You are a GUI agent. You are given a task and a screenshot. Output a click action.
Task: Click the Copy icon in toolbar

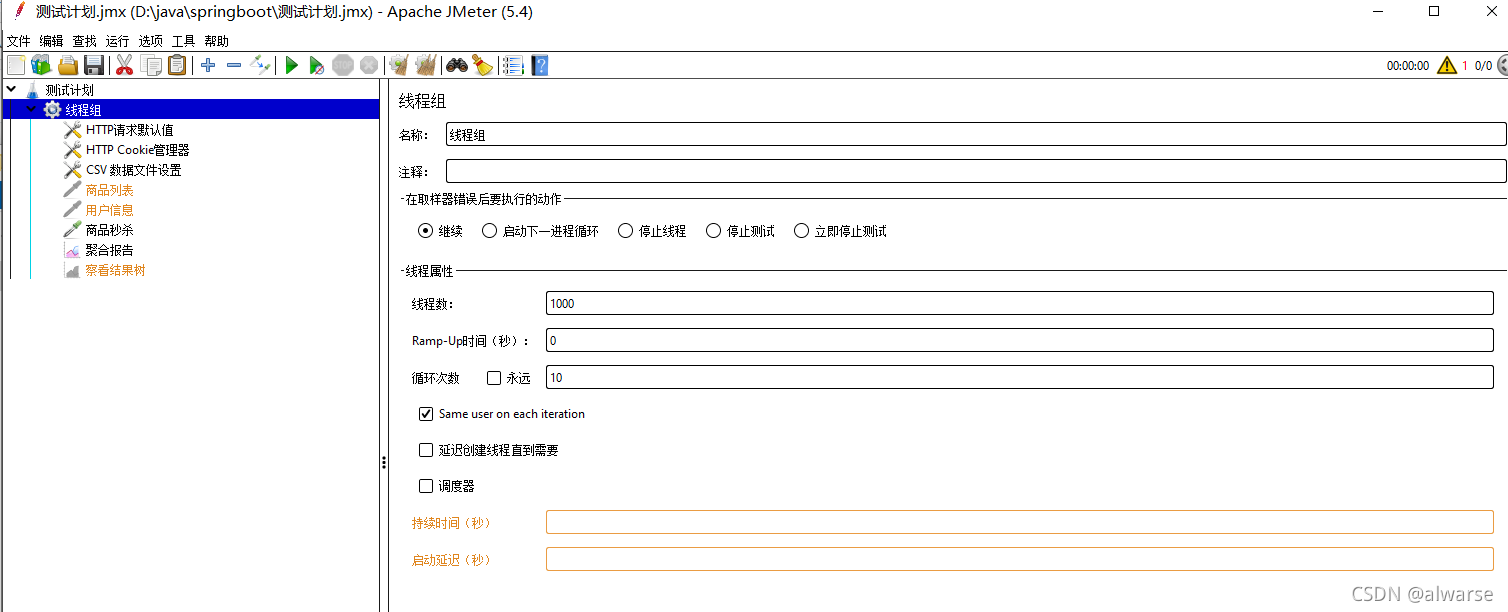(x=151, y=66)
